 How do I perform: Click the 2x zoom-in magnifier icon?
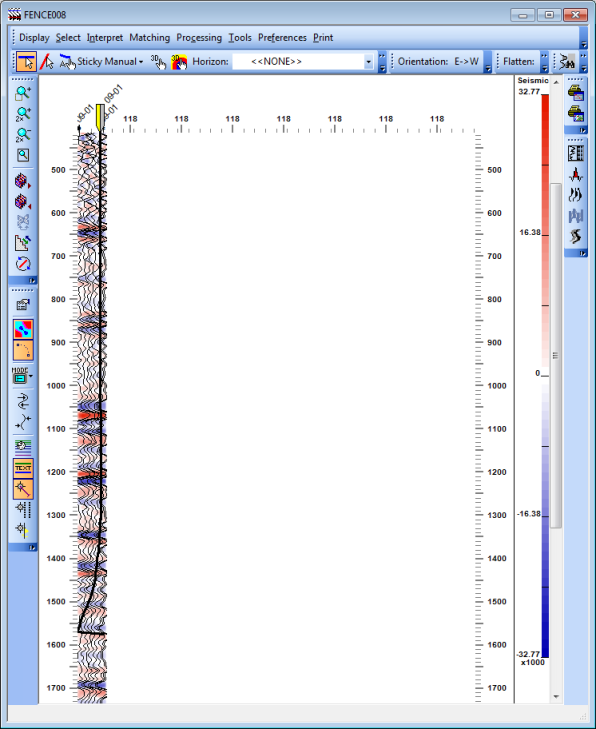point(23,114)
